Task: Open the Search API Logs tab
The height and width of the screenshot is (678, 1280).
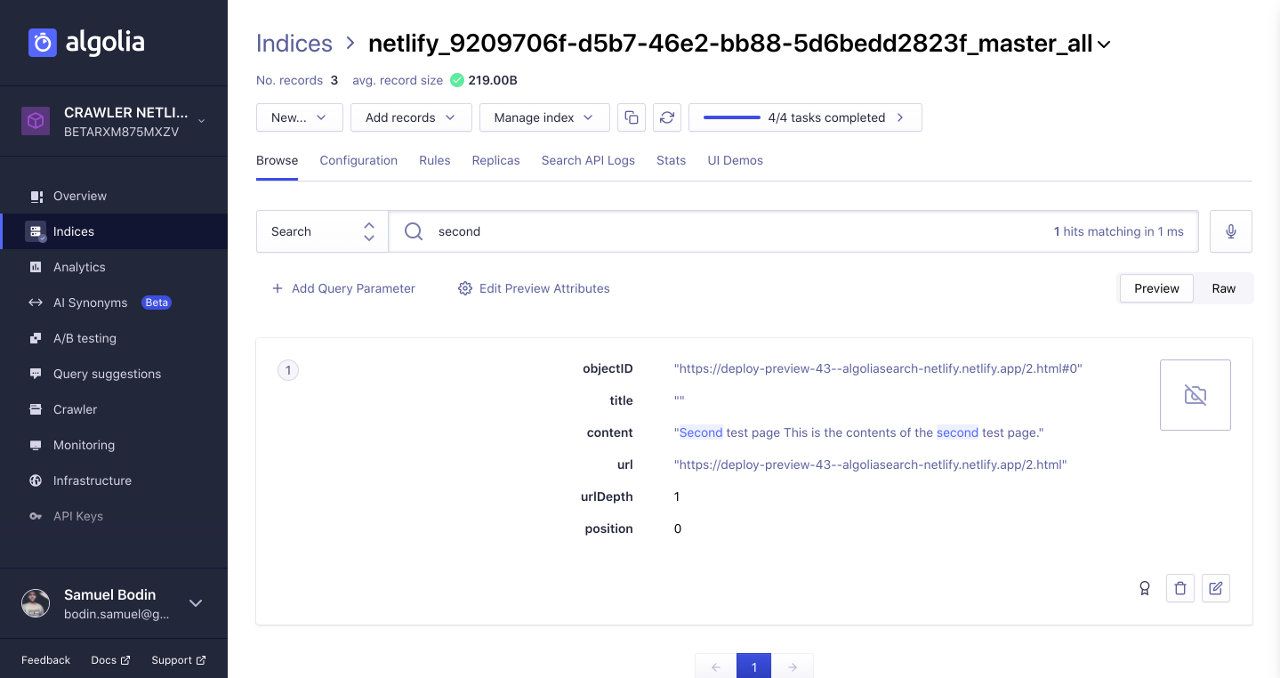Action: [x=588, y=160]
